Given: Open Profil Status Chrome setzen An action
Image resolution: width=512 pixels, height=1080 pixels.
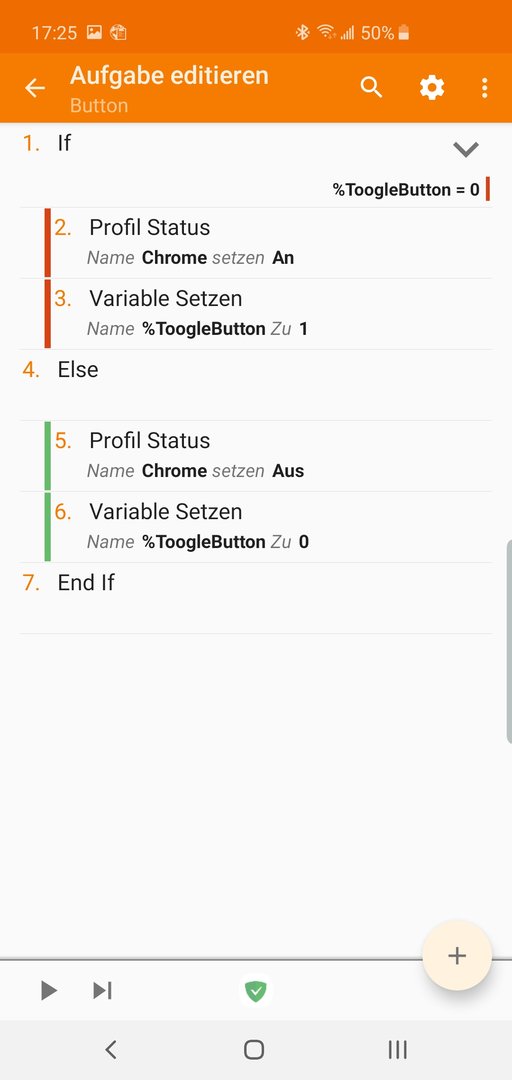Looking at the screenshot, I should [269, 242].
